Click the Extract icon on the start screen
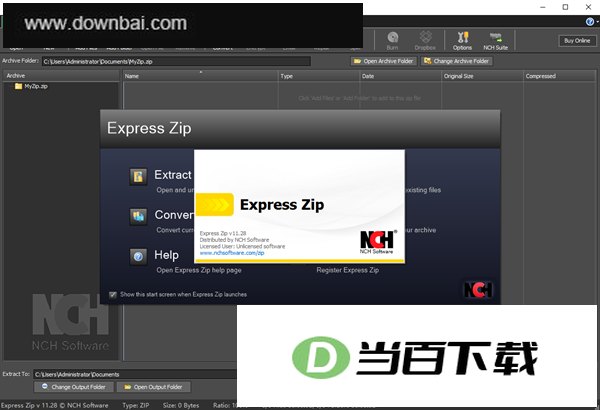The height and width of the screenshot is (410, 600). pyautogui.click(x=138, y=176)
